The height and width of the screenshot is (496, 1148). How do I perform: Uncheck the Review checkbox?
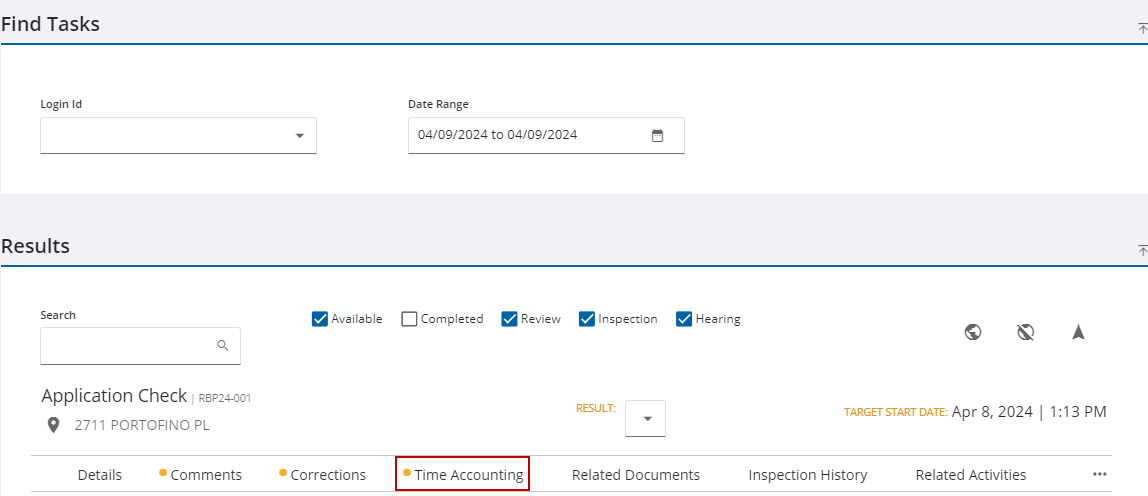click(x=510, y=319)
